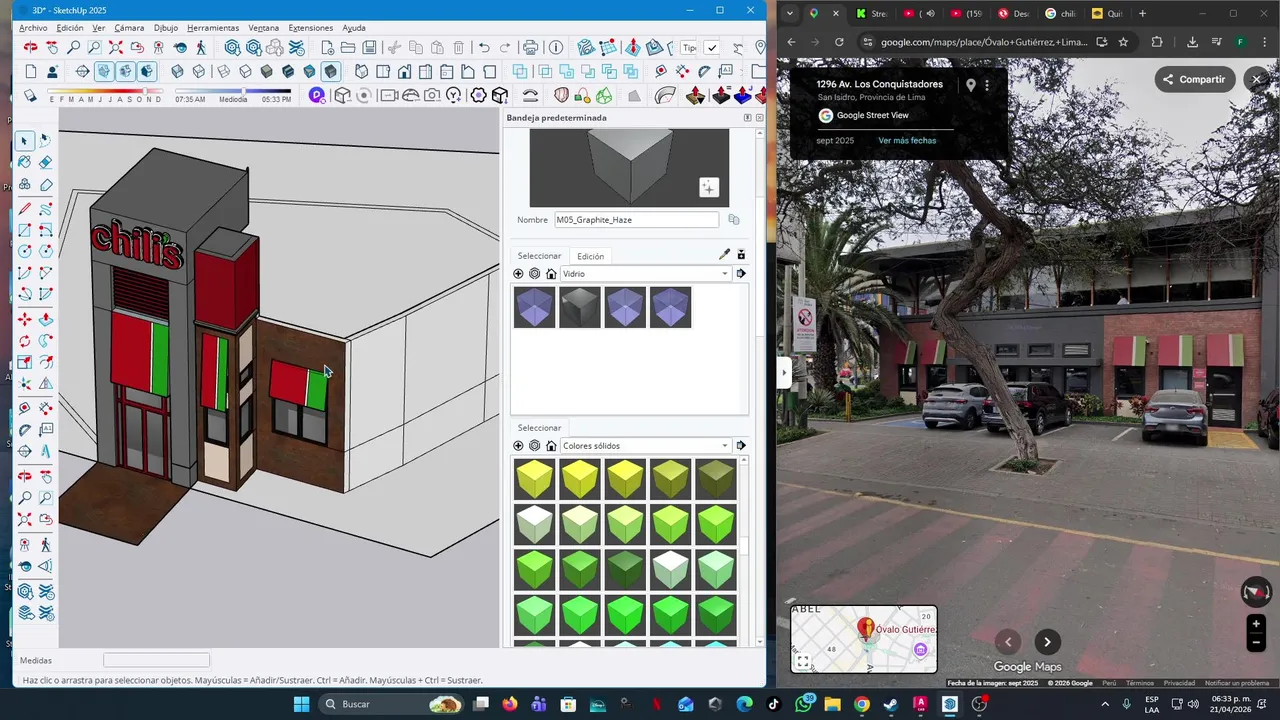Select the Circle drawing tool

click(x=25, y=252)
